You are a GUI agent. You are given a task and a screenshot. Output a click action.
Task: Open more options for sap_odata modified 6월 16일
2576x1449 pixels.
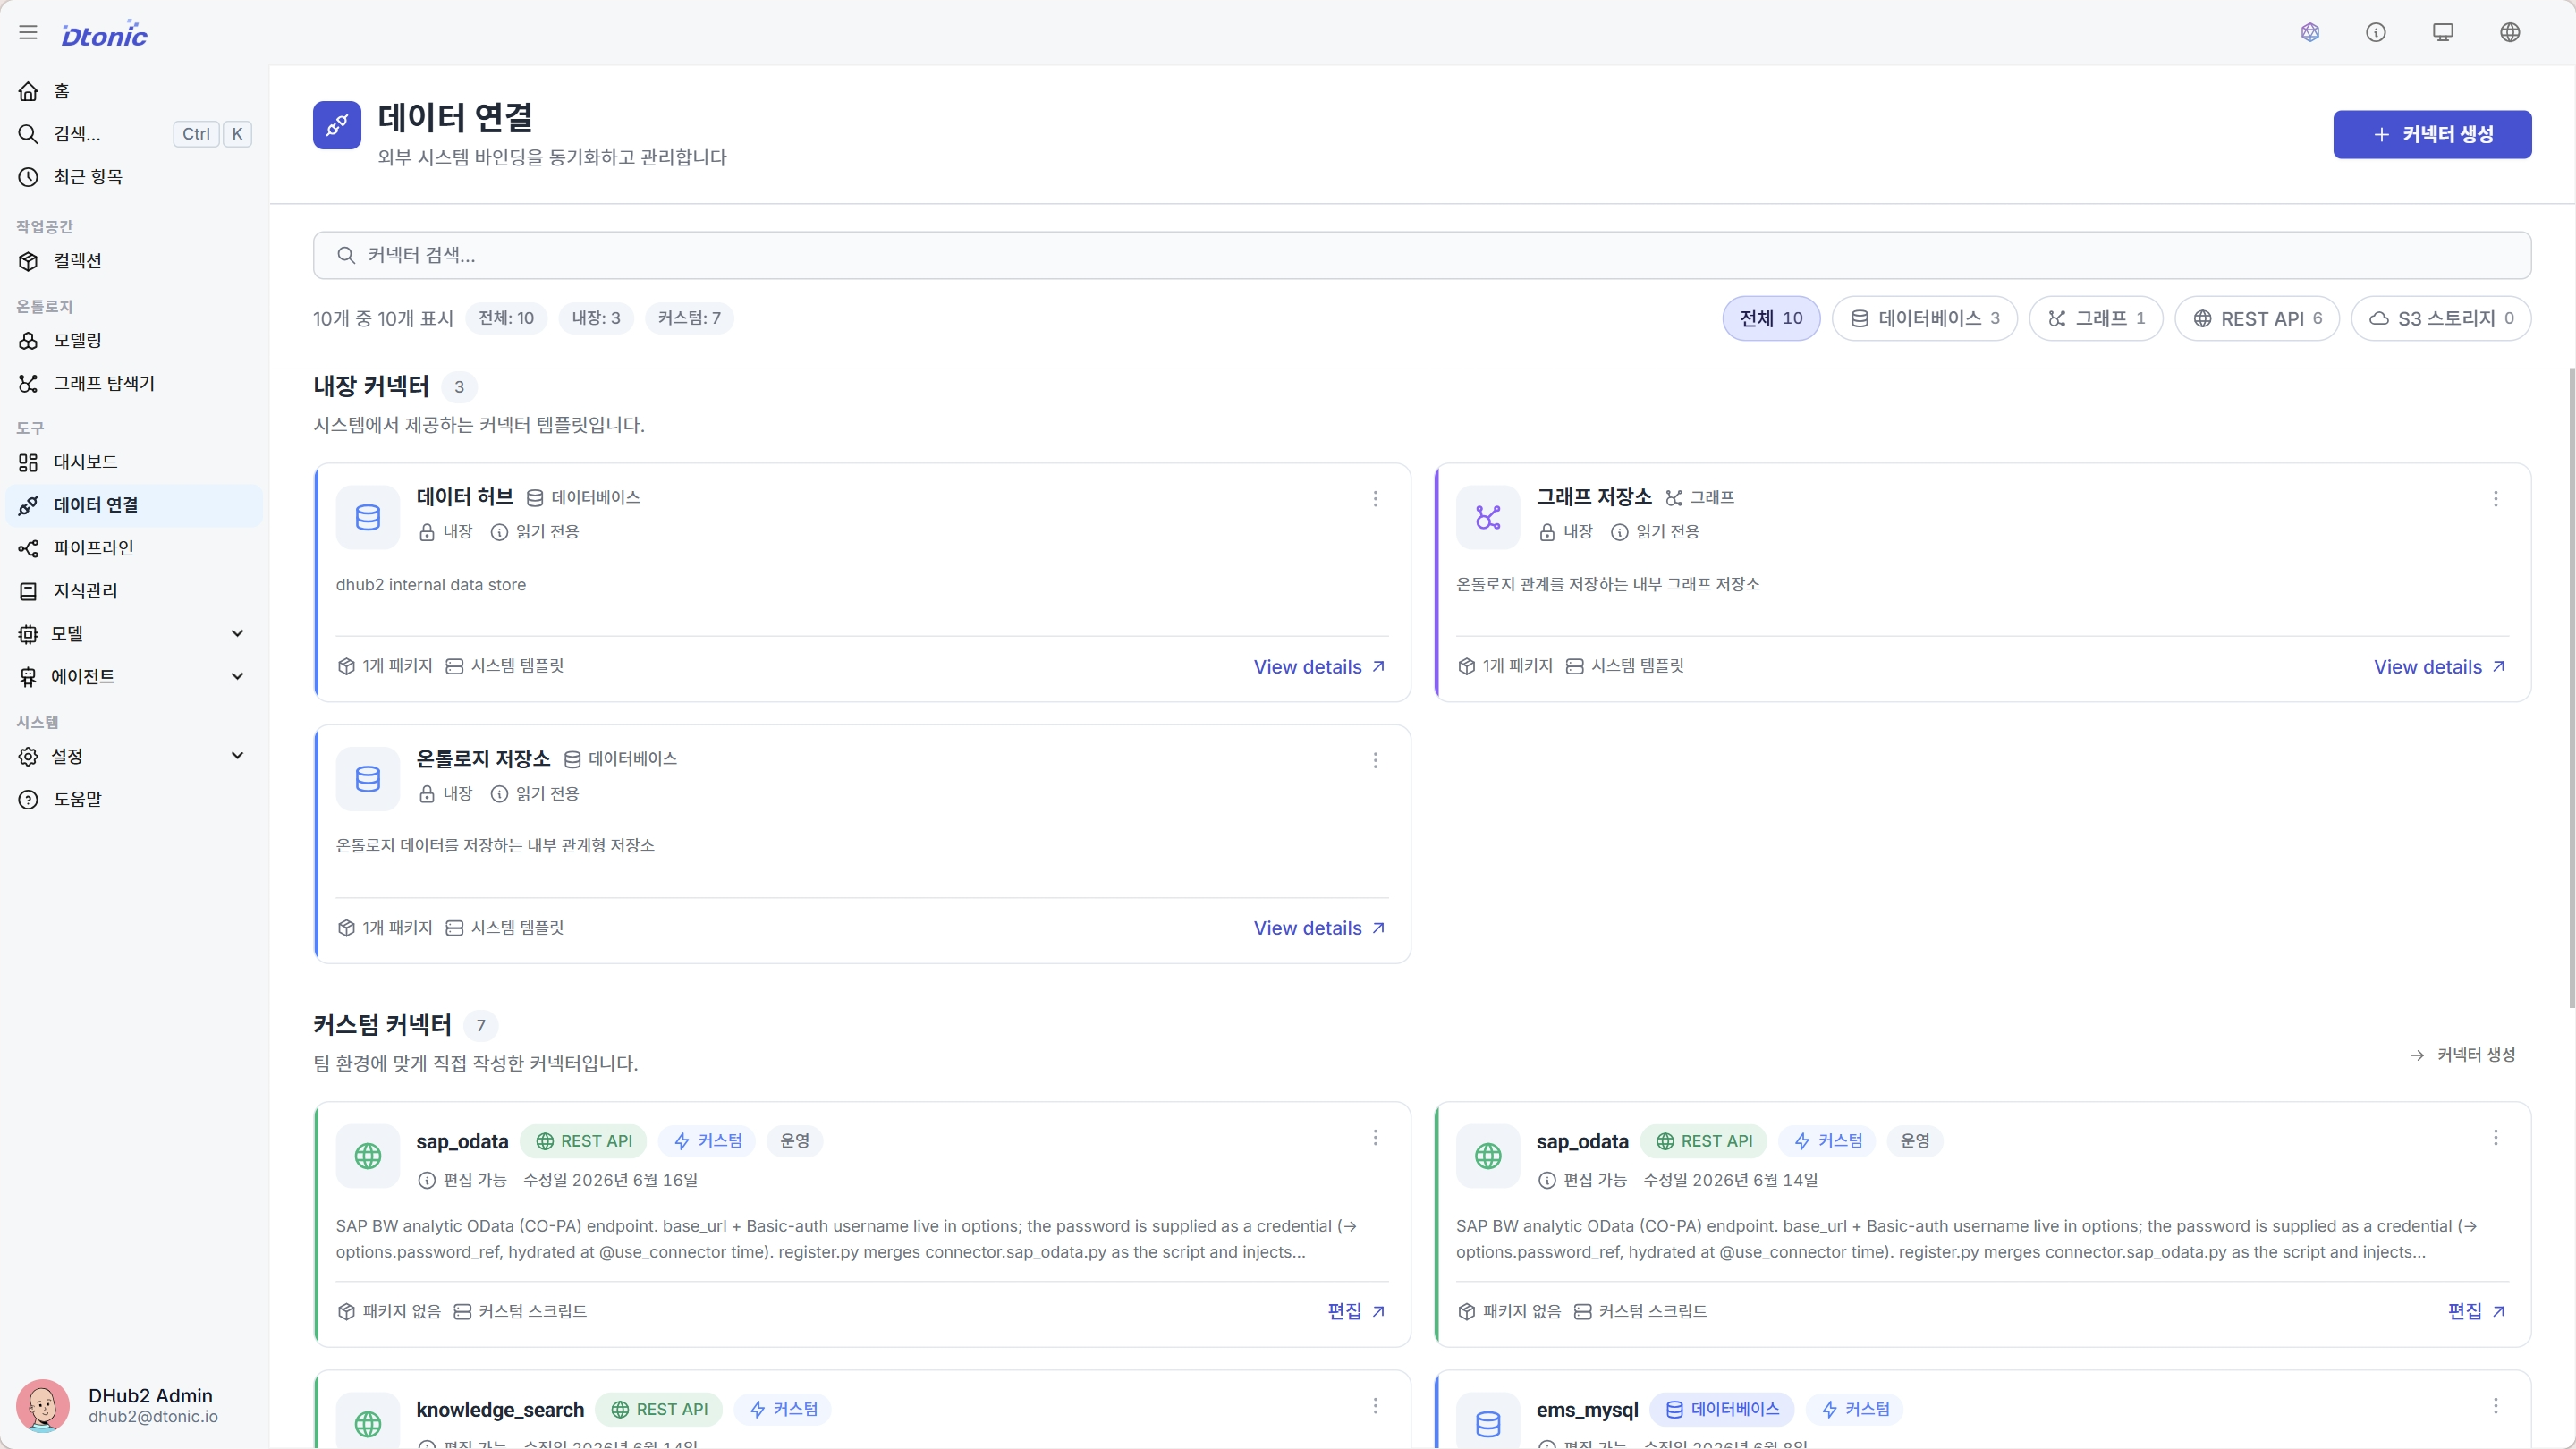tap(1375, 1138)
